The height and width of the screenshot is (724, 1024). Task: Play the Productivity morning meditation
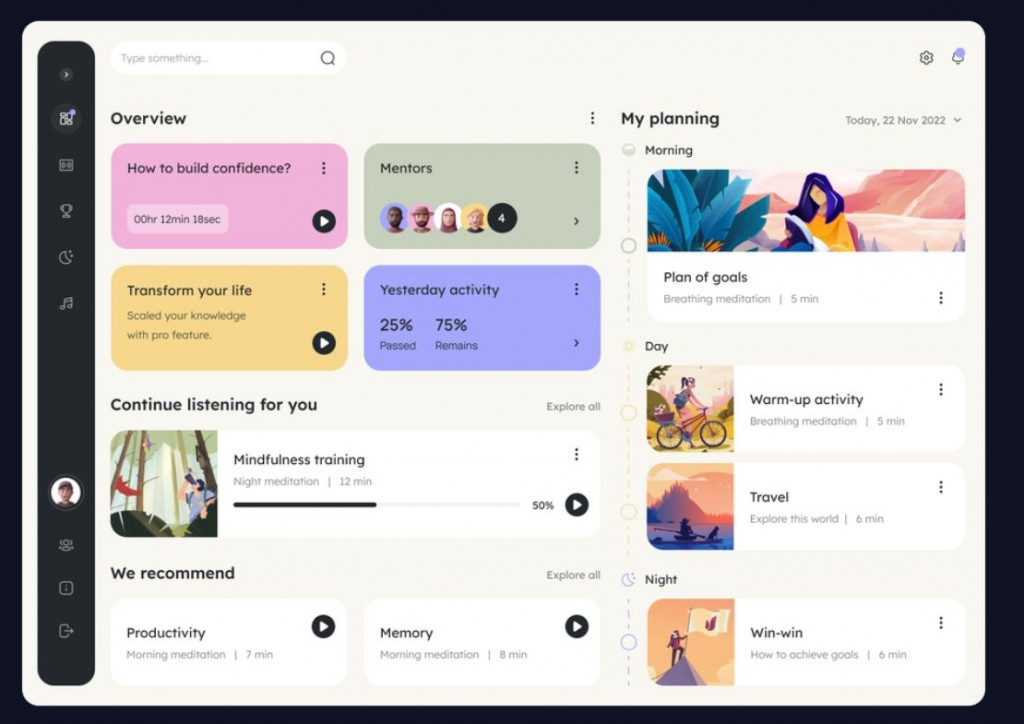(322, 626)
